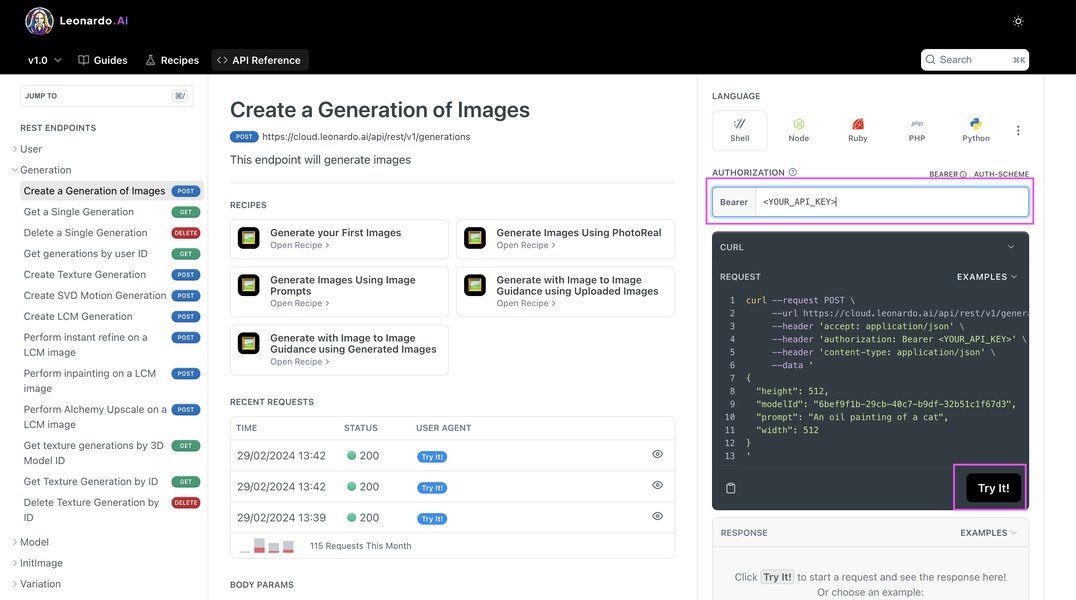Click Try It! badge on 13:39 request
Viewport: 1076px width, 600px height.
[x=432, y=519]
